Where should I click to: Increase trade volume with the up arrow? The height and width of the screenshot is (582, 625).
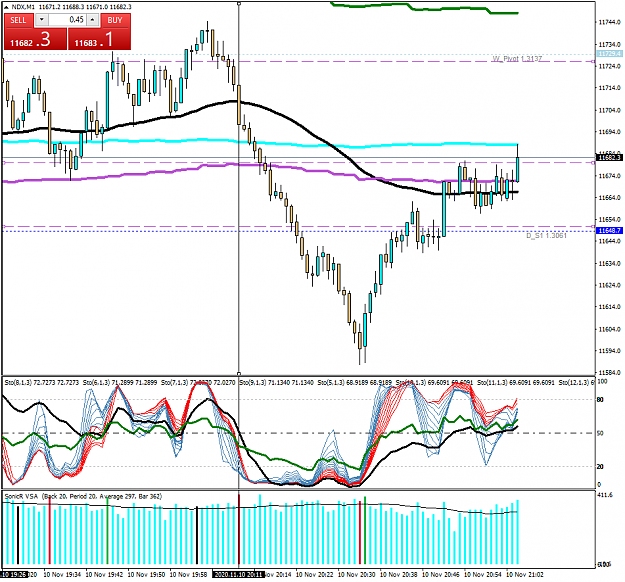pos(93,20)
